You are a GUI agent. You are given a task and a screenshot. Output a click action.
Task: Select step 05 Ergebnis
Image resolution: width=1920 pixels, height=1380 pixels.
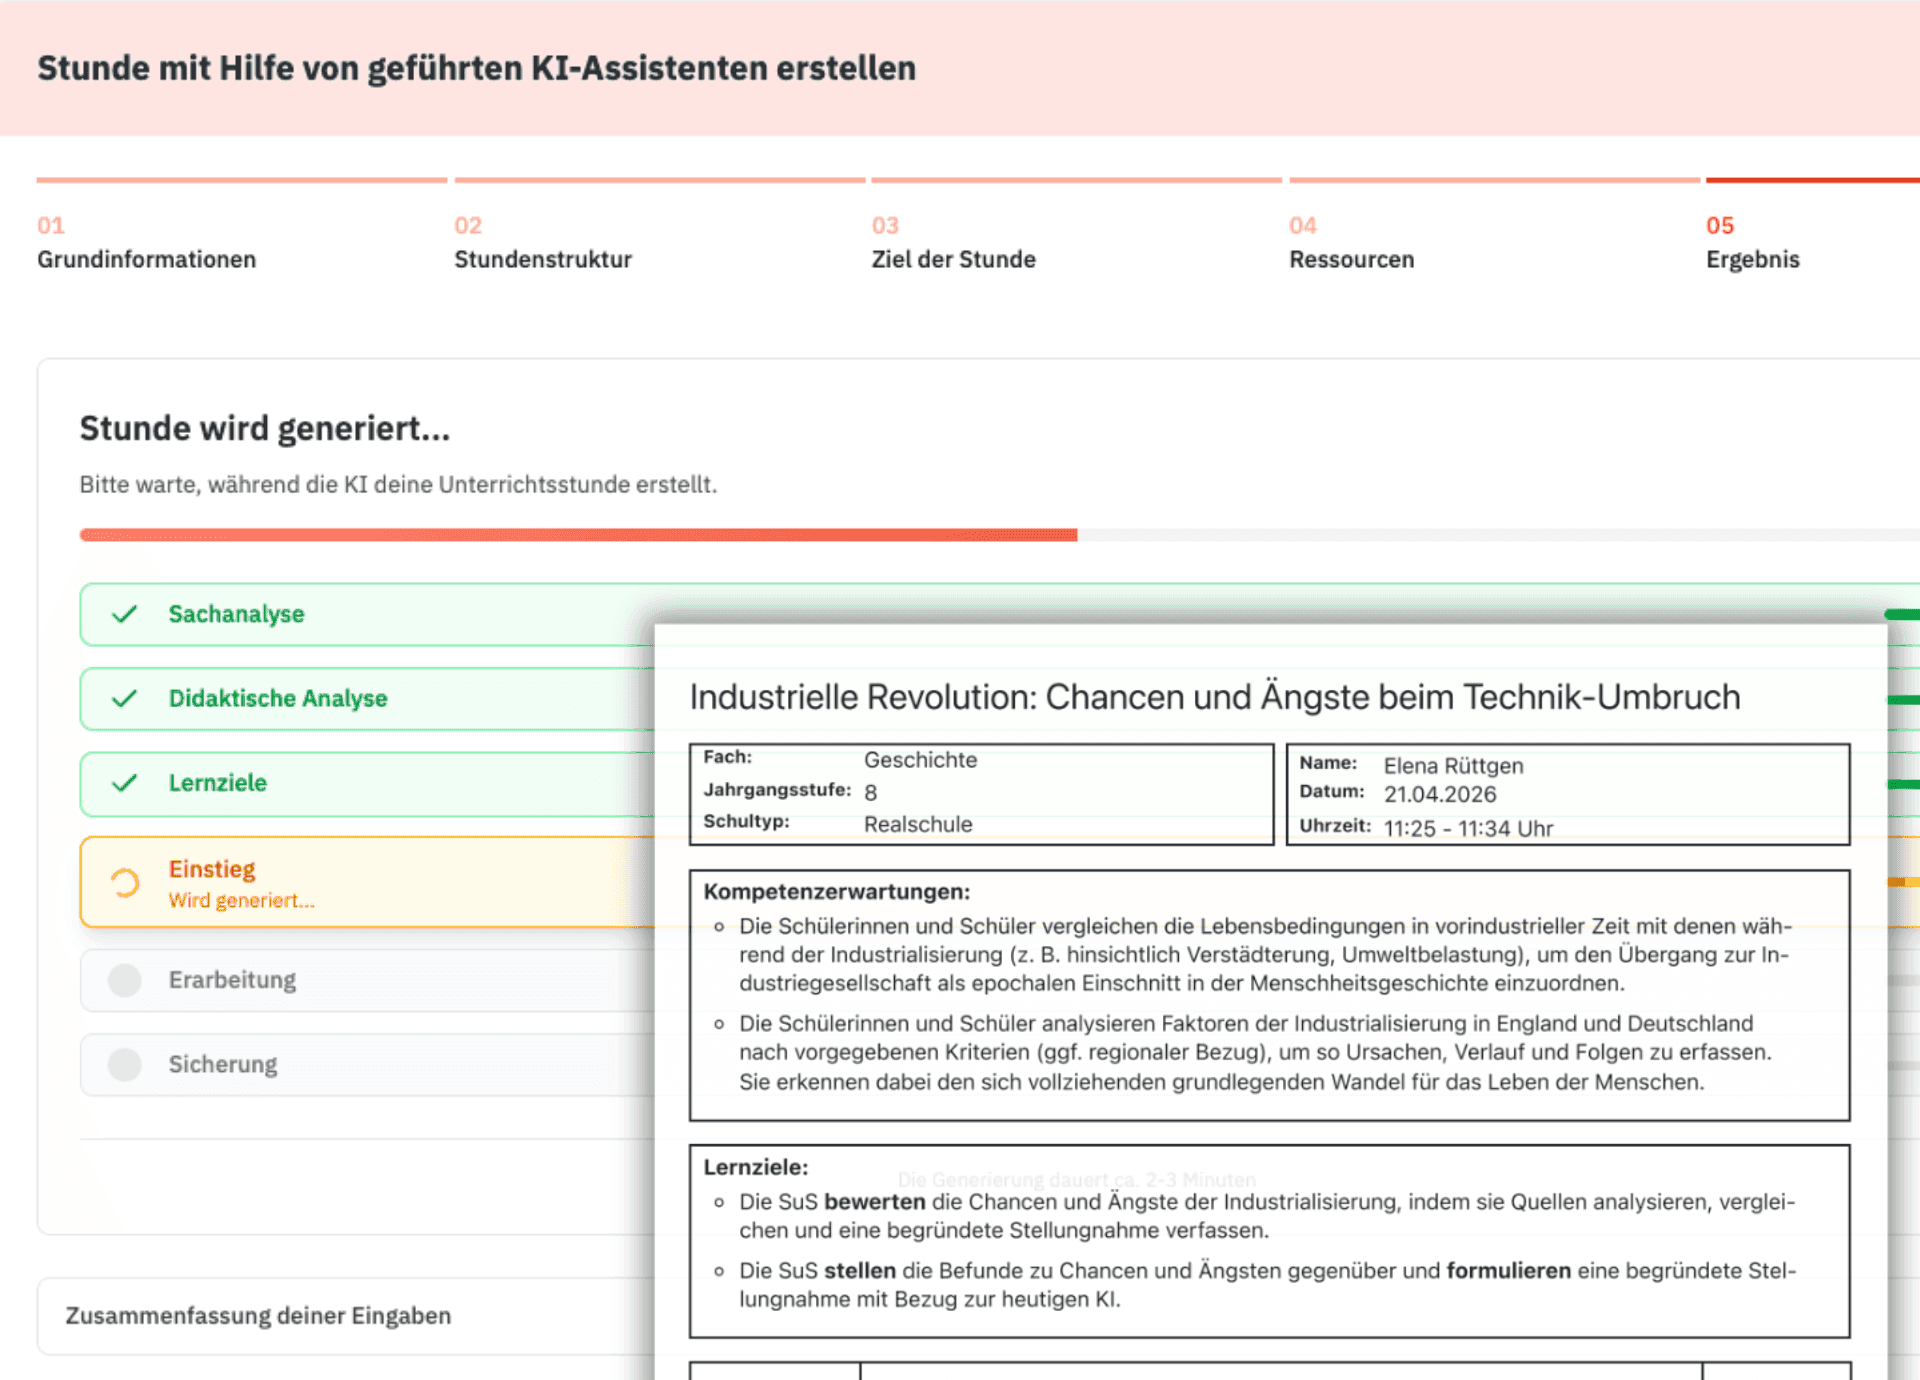point(1752,259)
